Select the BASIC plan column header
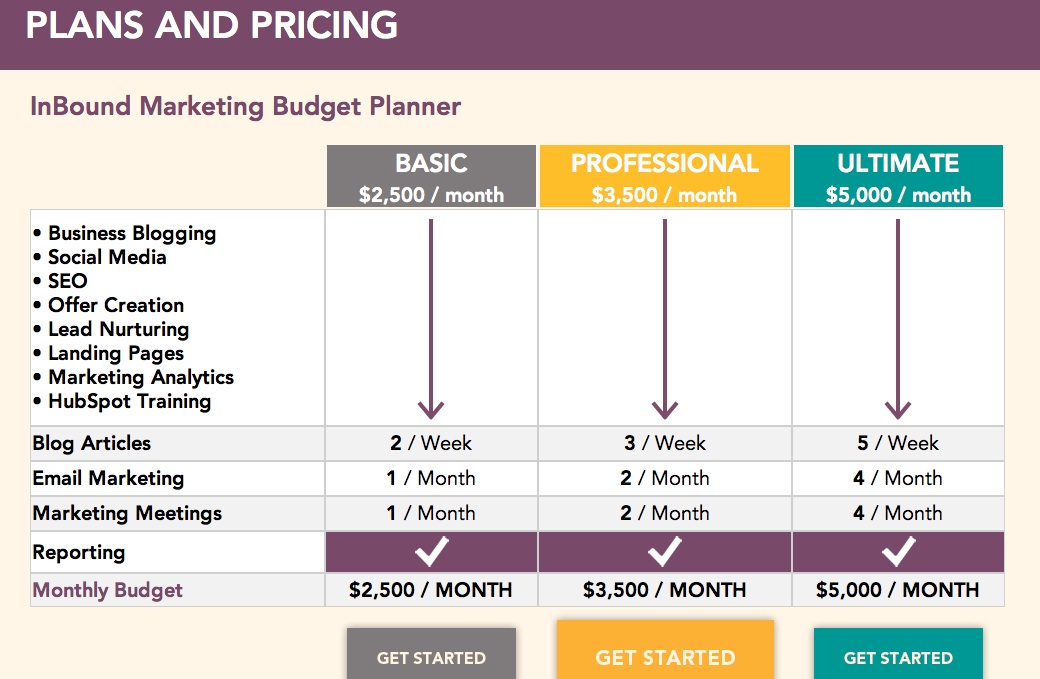 [x=431, y=175]
